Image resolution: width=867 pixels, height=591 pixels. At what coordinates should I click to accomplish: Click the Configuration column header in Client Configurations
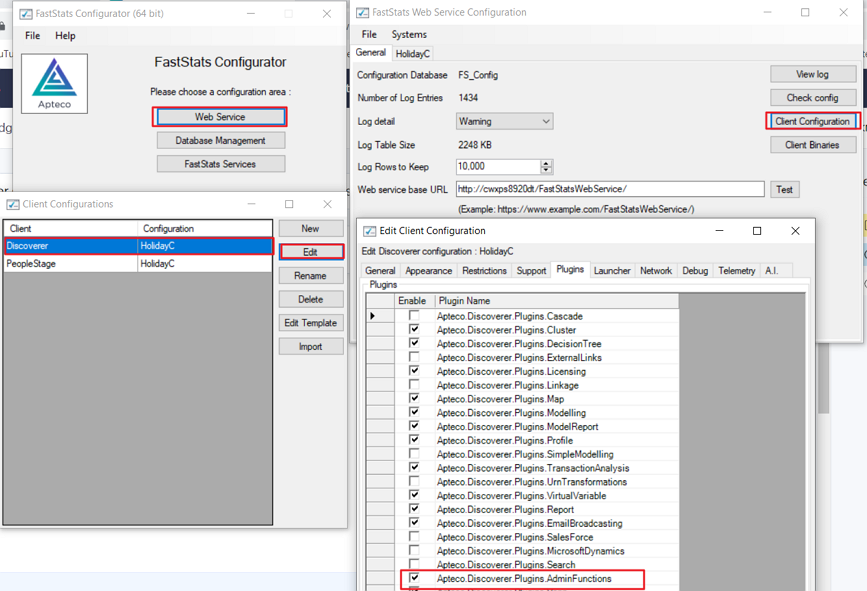point(205,228)
